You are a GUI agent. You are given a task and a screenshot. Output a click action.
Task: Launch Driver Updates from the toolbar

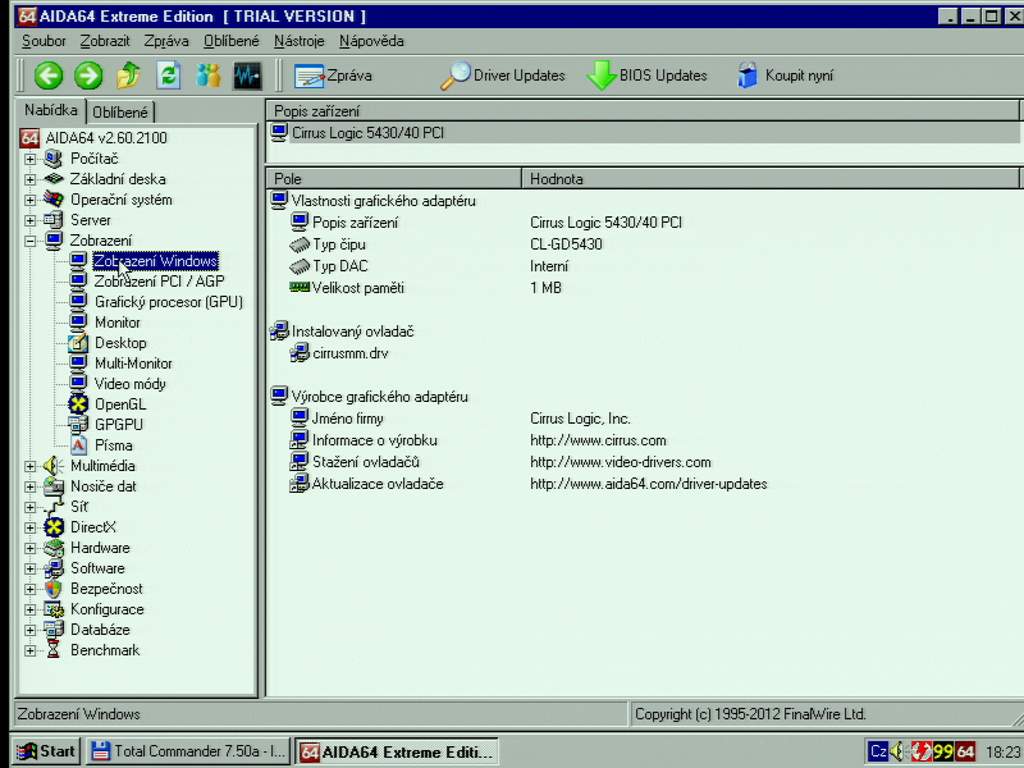(503, 76)
